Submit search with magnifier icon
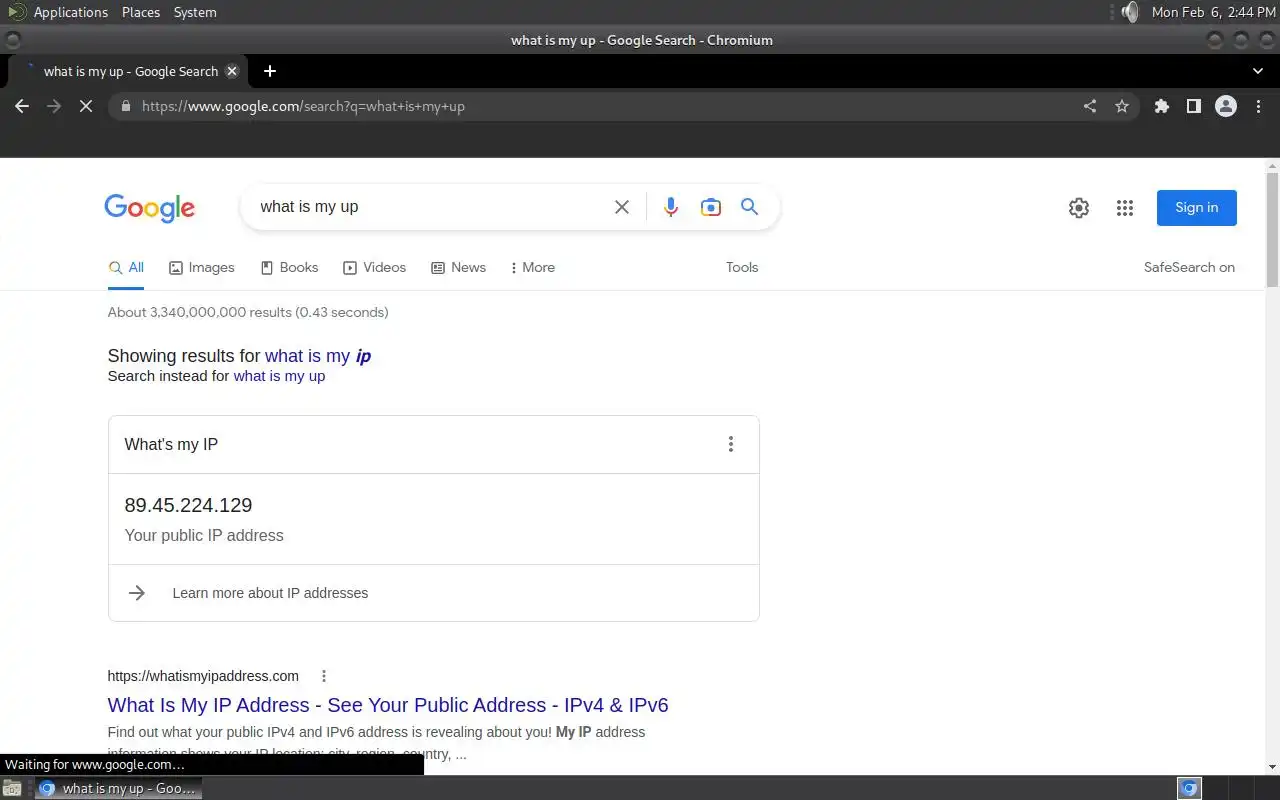Screen dimensions: 1280x800 749,207
